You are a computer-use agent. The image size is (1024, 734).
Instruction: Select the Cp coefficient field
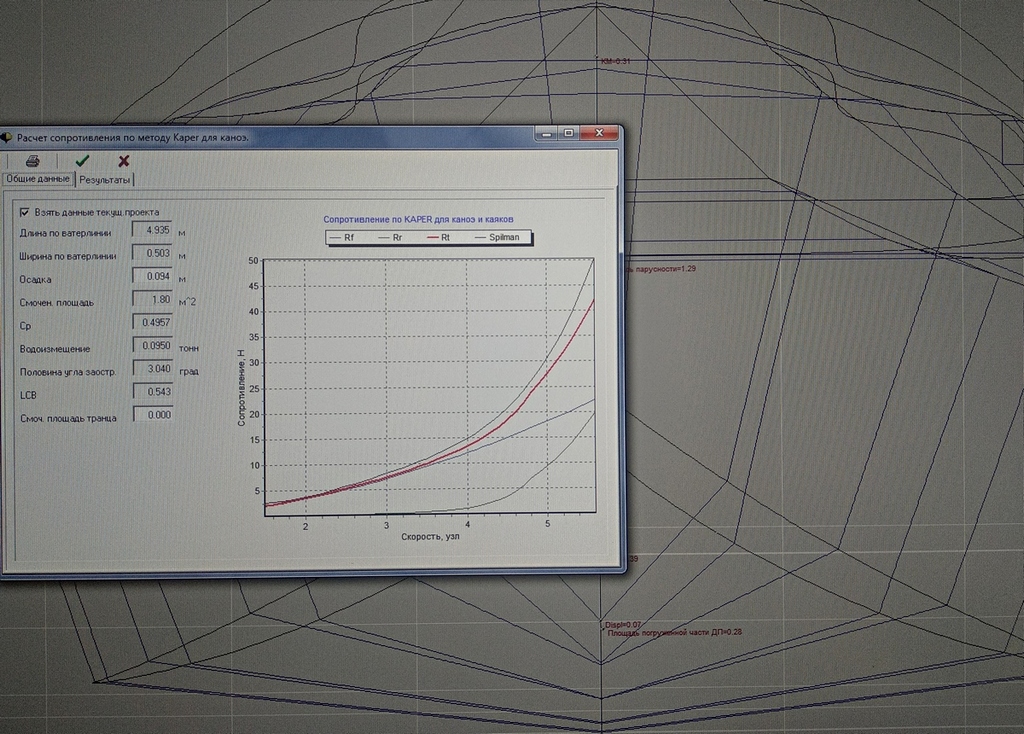click(152, 324)
